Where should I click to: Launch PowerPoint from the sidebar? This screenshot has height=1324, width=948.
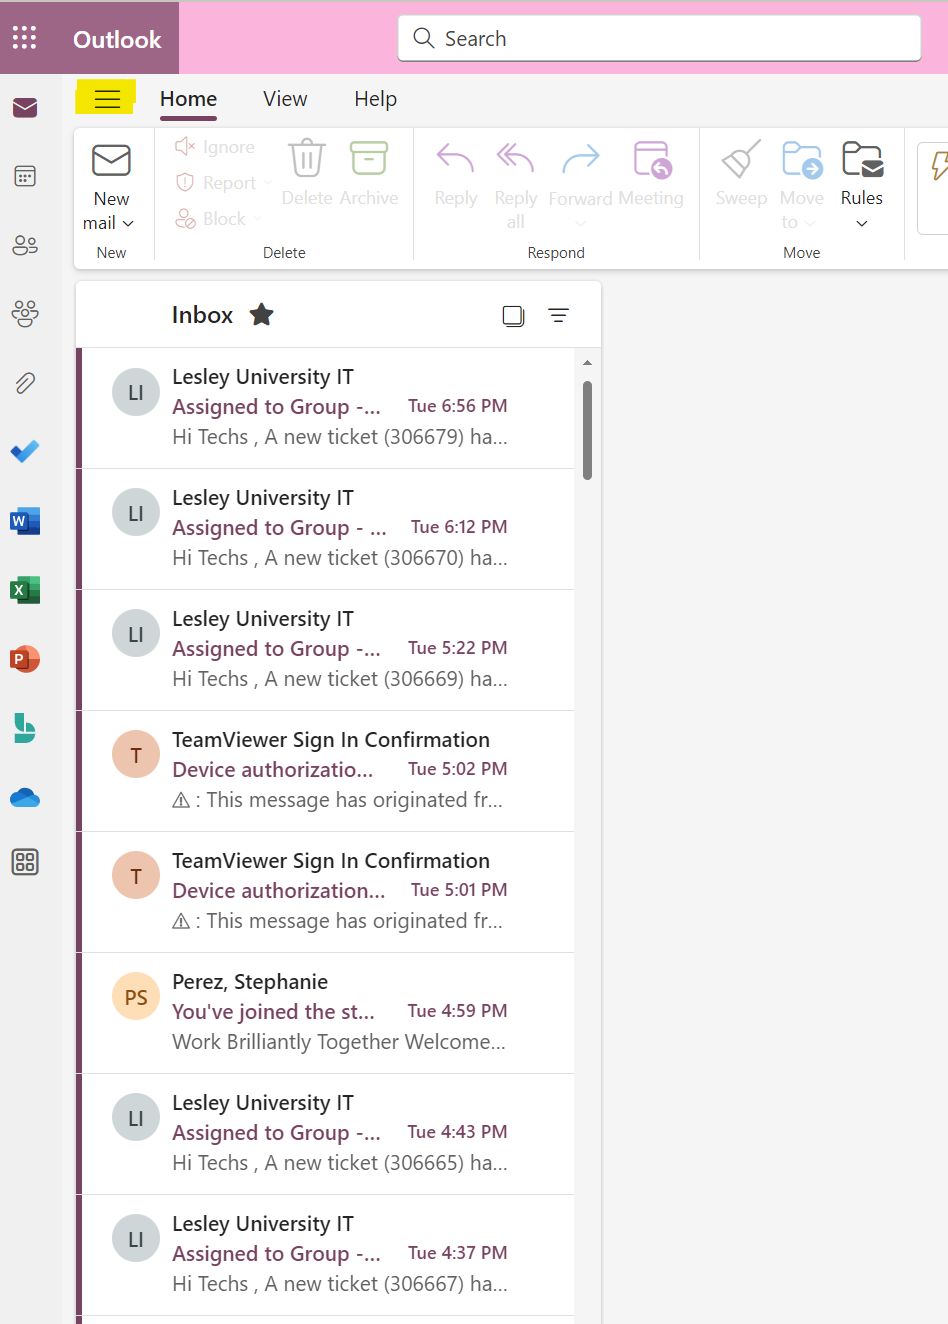(25, 659)
